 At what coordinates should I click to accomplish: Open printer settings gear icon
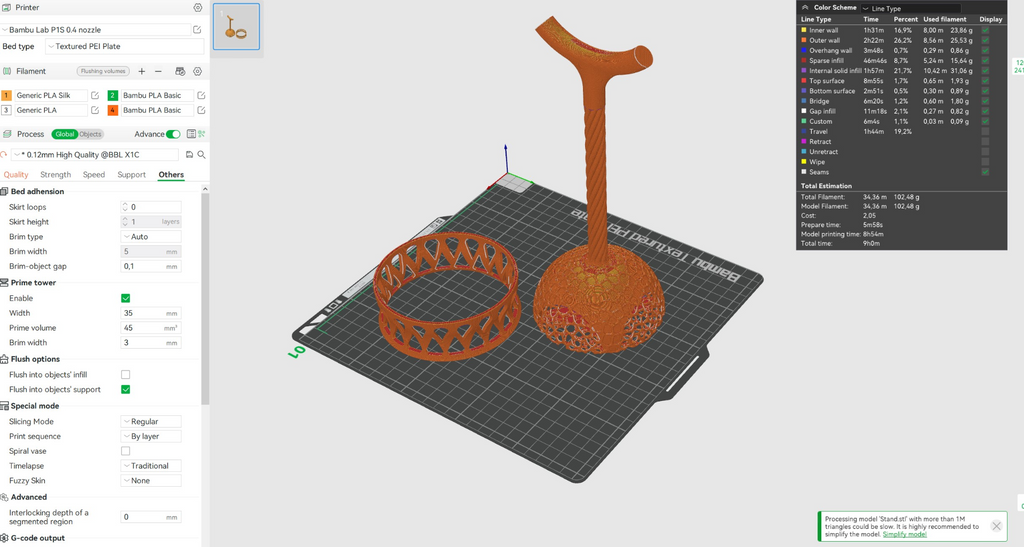pyautogui.click(x=197, y=8)
